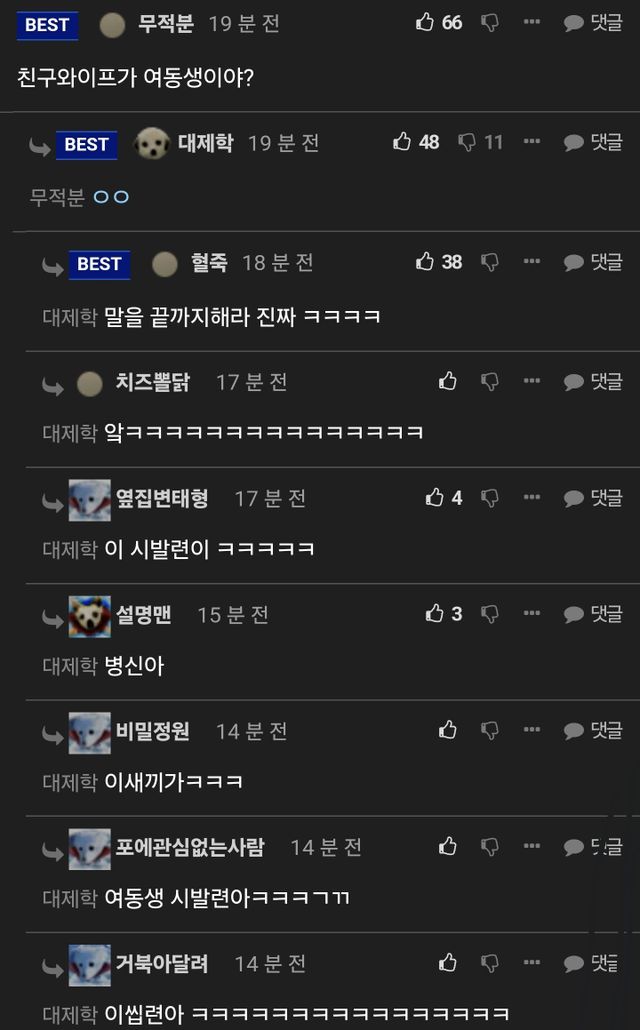Open the more options menu on 치즈뽈닭's comment
The image size is (640, 1030).
point(532,381)
